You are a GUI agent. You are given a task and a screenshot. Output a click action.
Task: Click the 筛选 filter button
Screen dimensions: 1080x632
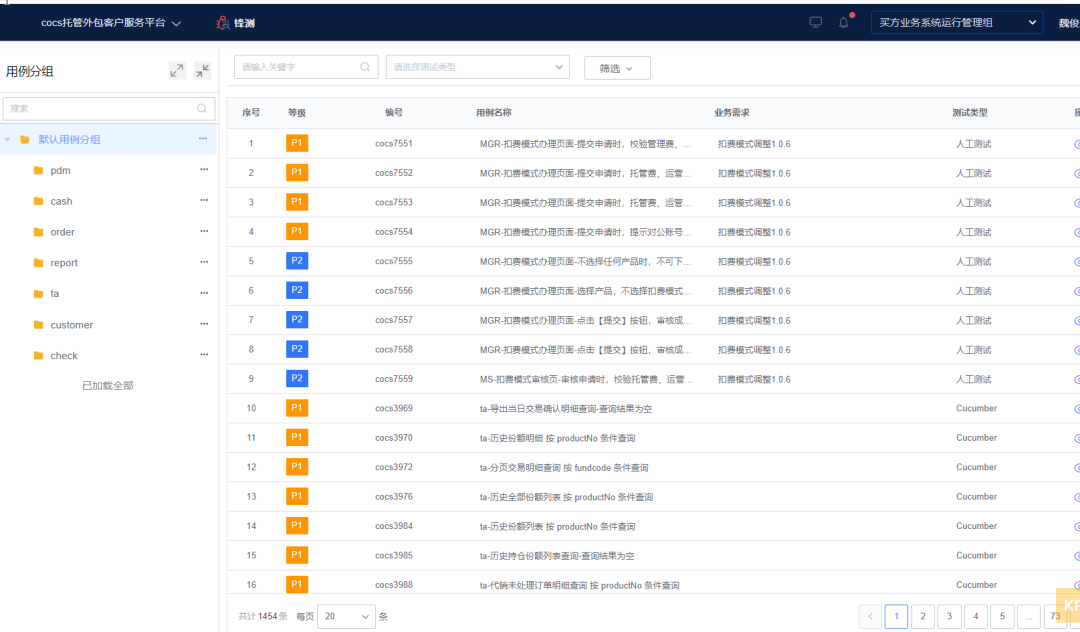(616, 68)
